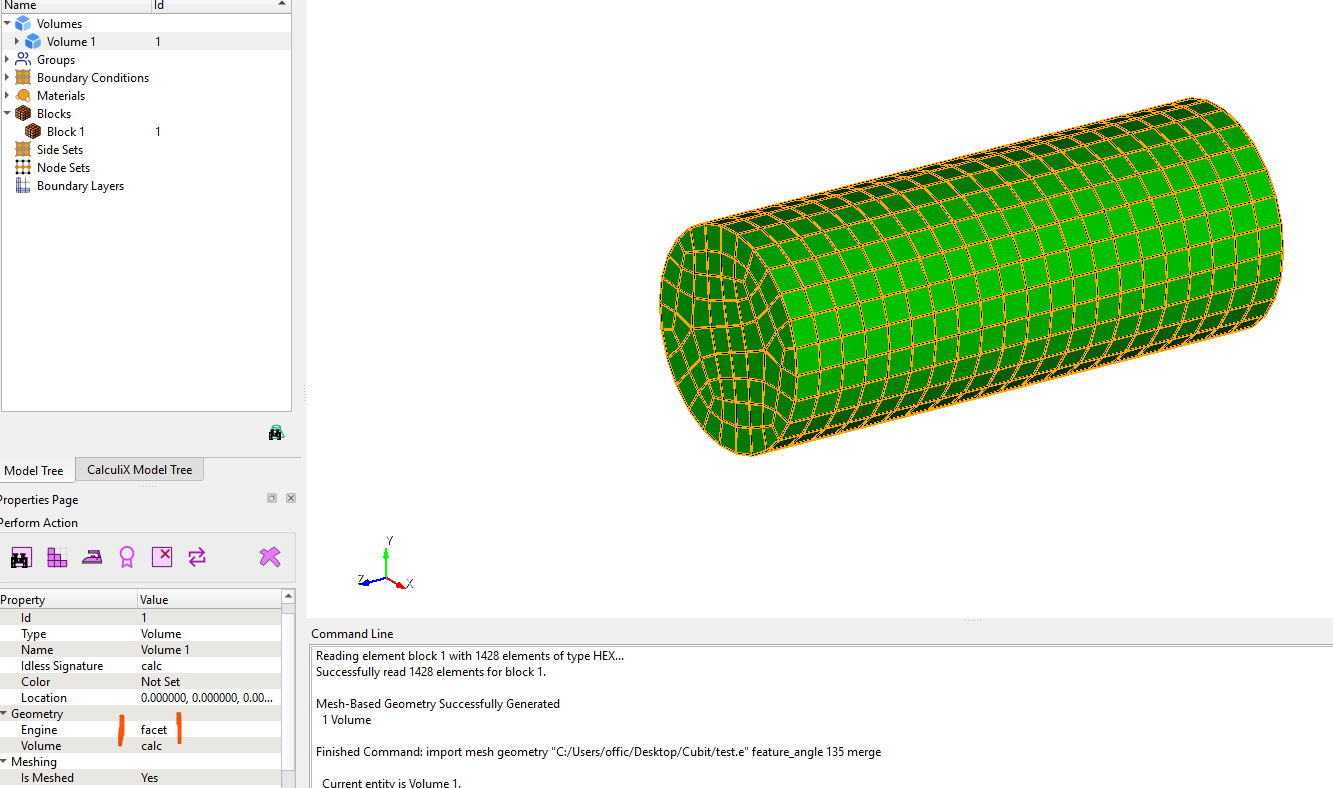1333x788 pixels.
Task: Select the Model Tree tab
Action: (34, 471)
